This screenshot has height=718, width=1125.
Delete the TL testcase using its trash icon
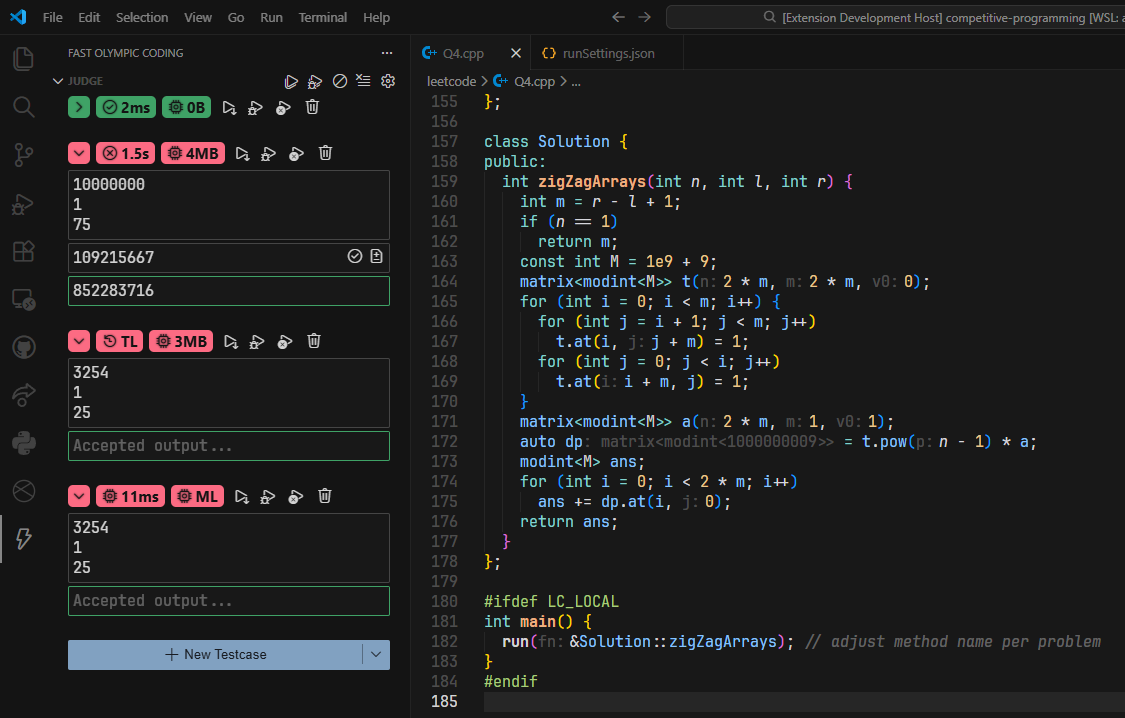314,340
